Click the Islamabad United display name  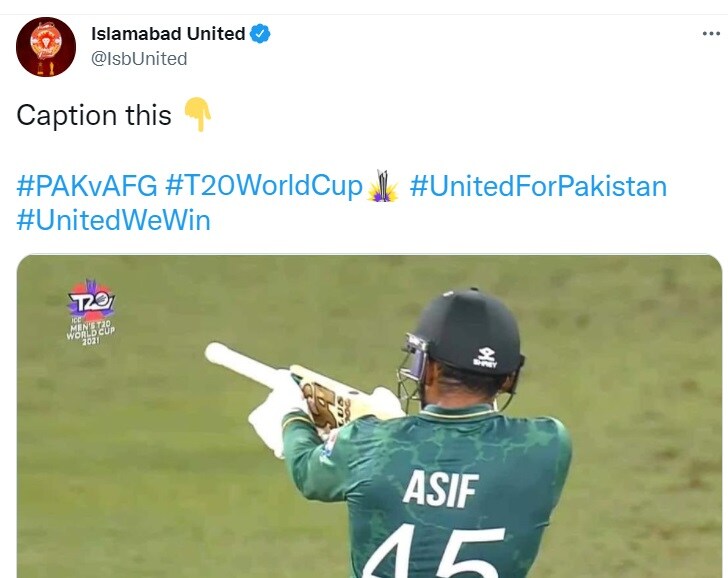[x=168, y=34]
